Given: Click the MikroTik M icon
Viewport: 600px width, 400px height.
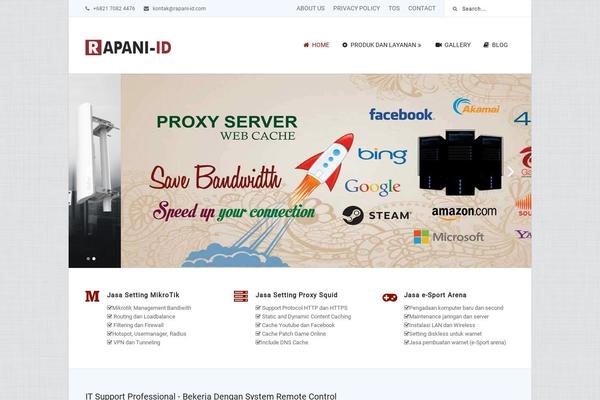Looking at the screenshot, I should click(x=92, y=296).
